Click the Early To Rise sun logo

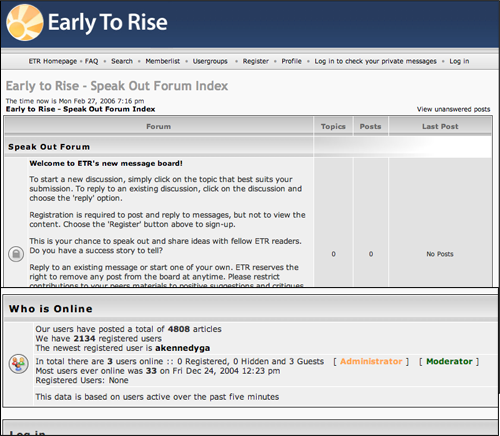point(25,23)
